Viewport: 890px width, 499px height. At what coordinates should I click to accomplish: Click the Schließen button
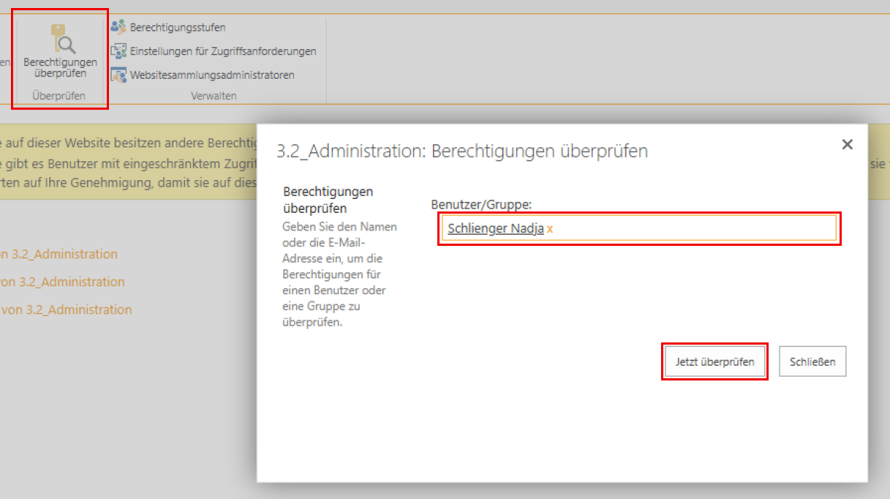812,362
